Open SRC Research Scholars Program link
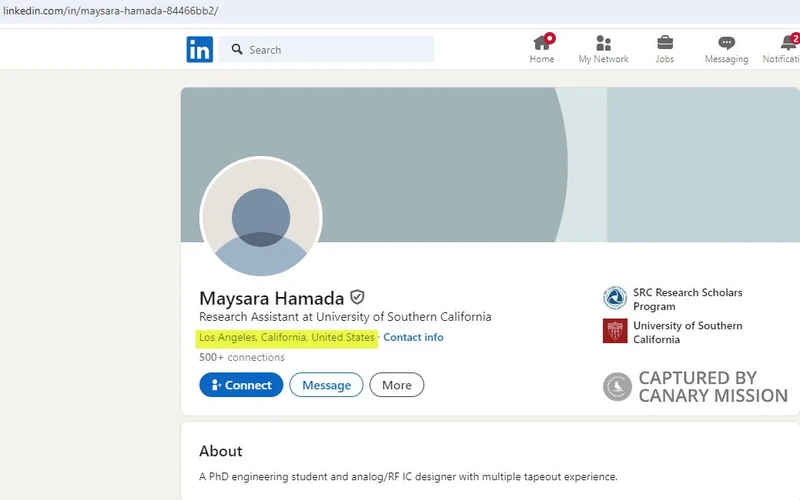Screen dimensions: 800x500 (687, 299)
